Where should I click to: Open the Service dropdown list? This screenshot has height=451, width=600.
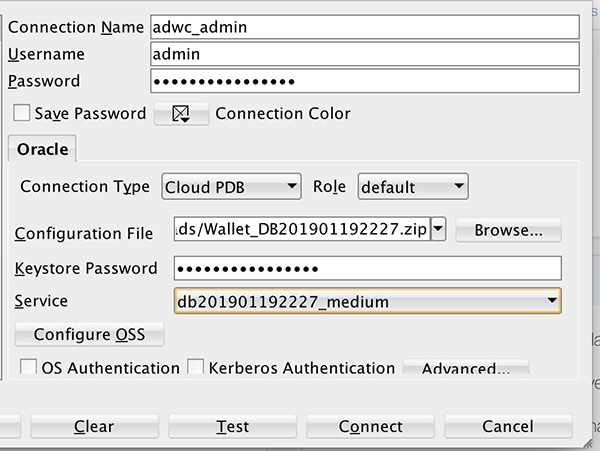point(367,301)
